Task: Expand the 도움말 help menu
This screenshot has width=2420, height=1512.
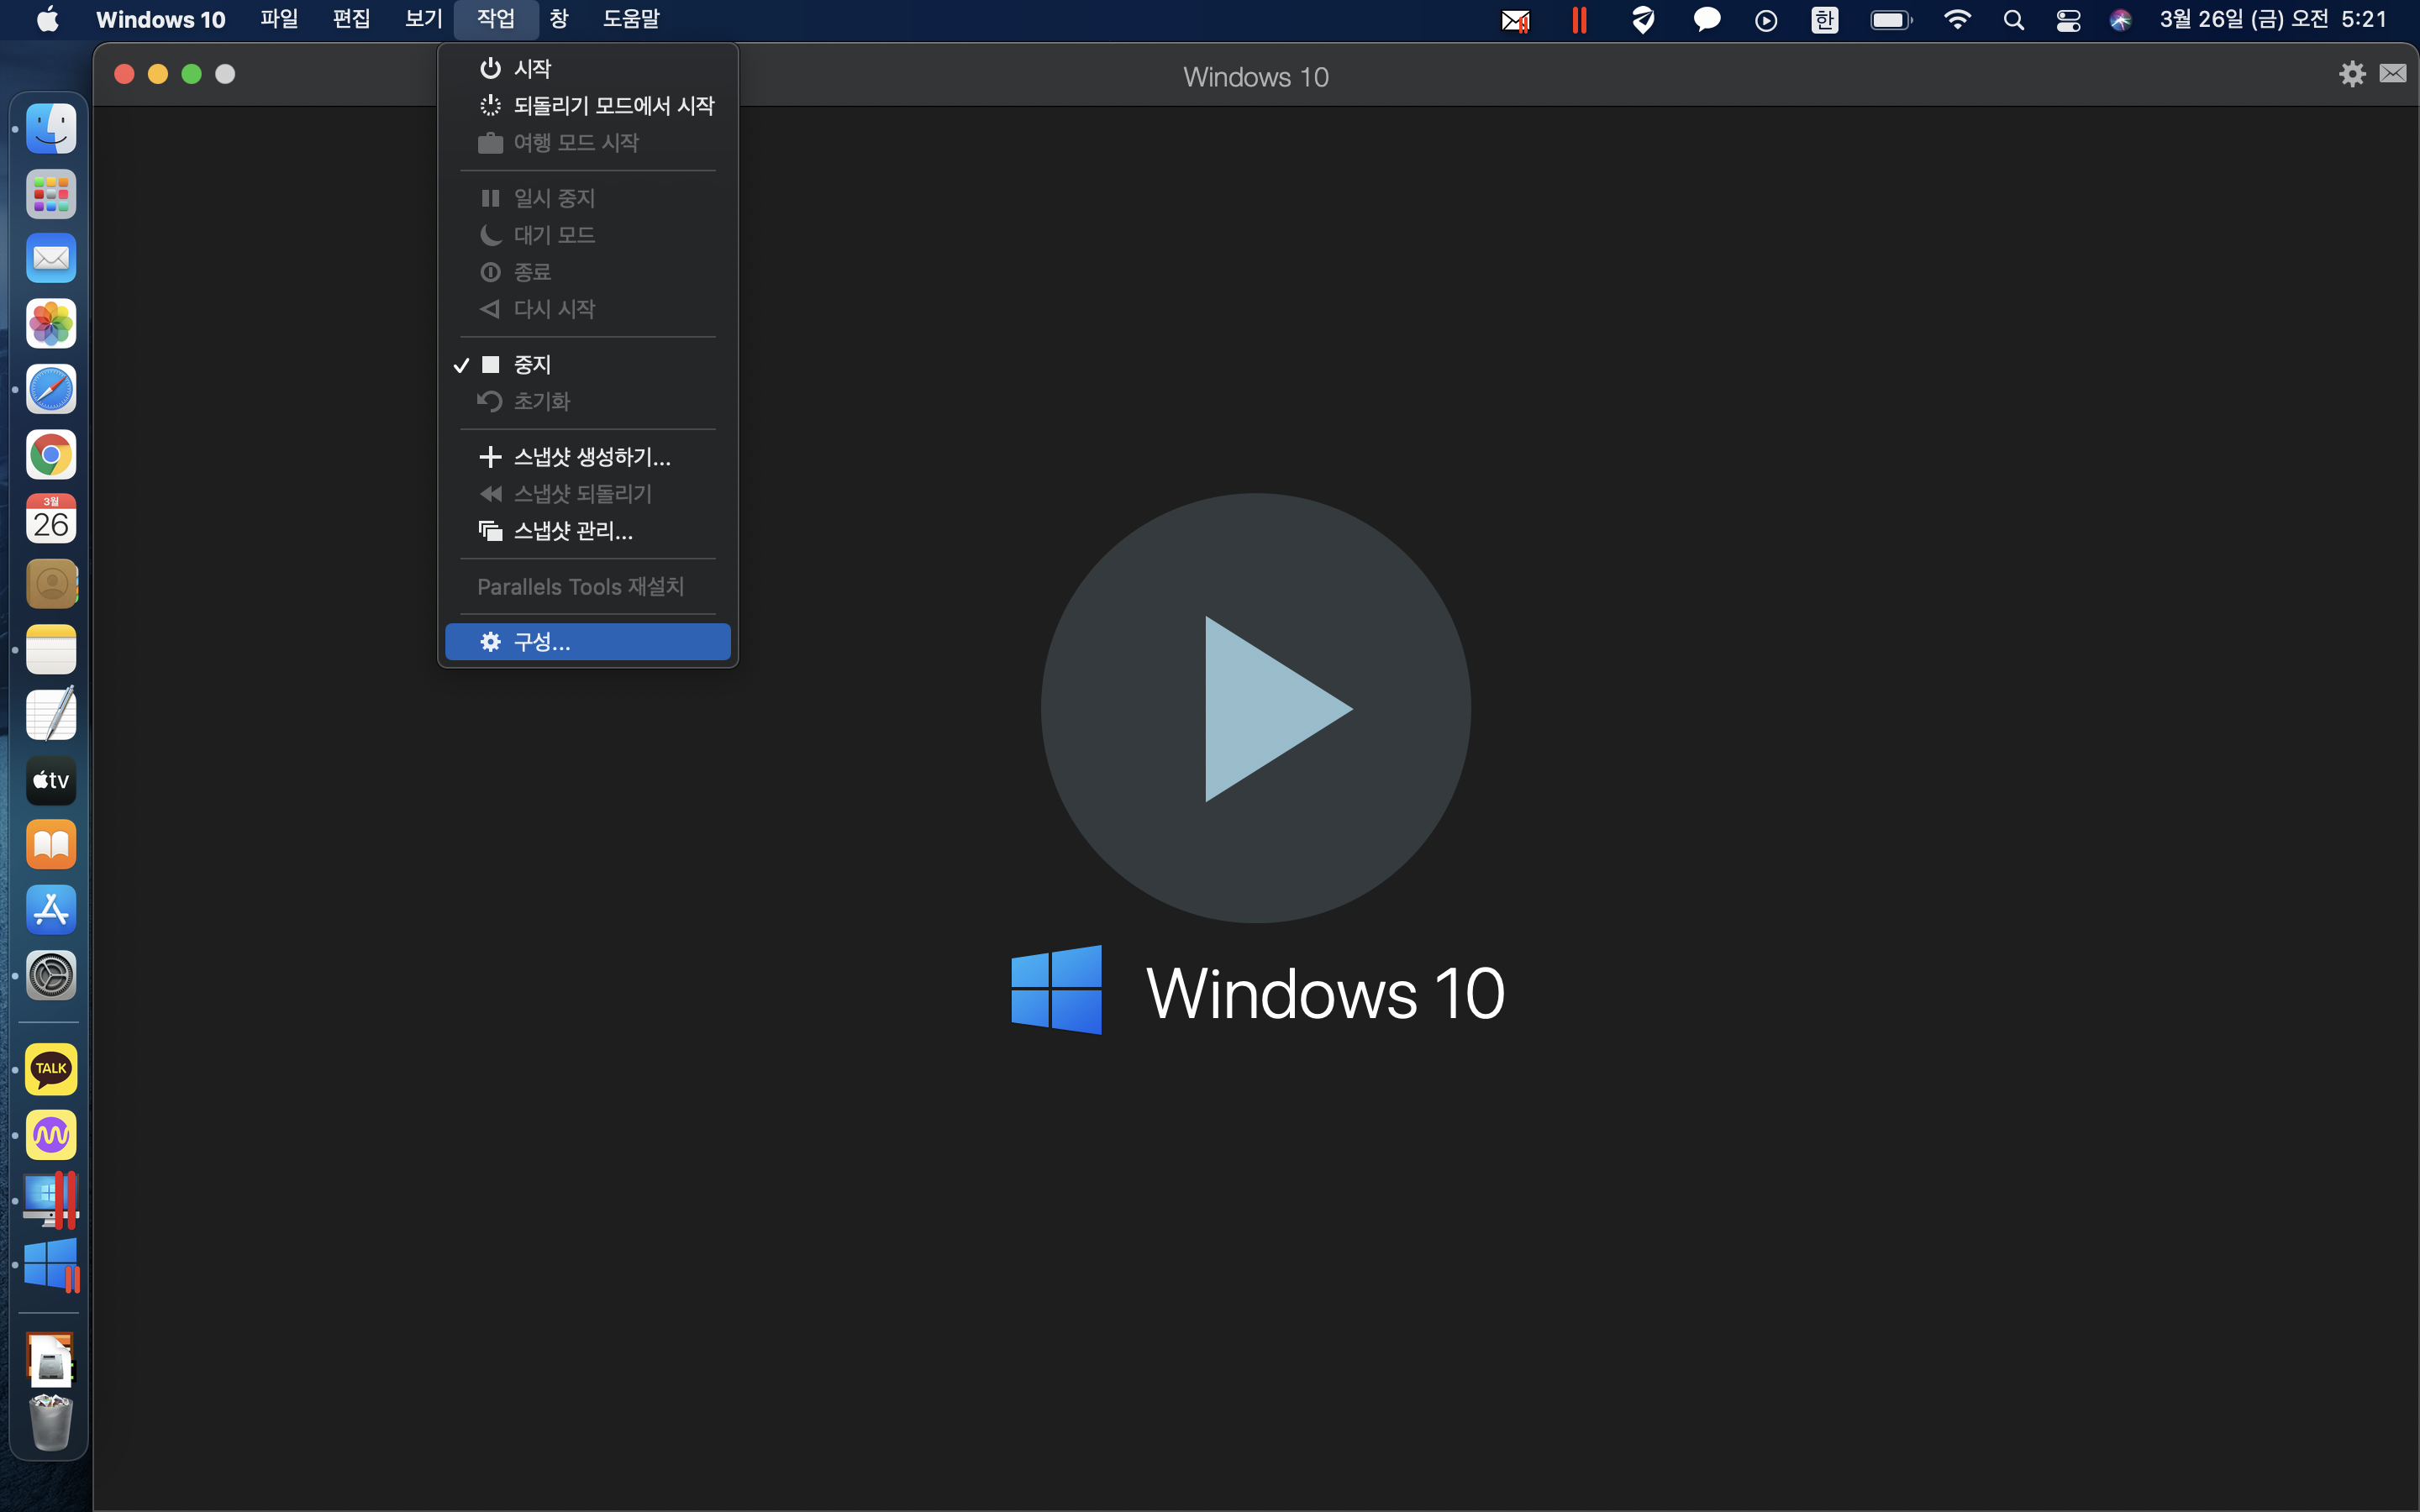Action: point(631,19)
